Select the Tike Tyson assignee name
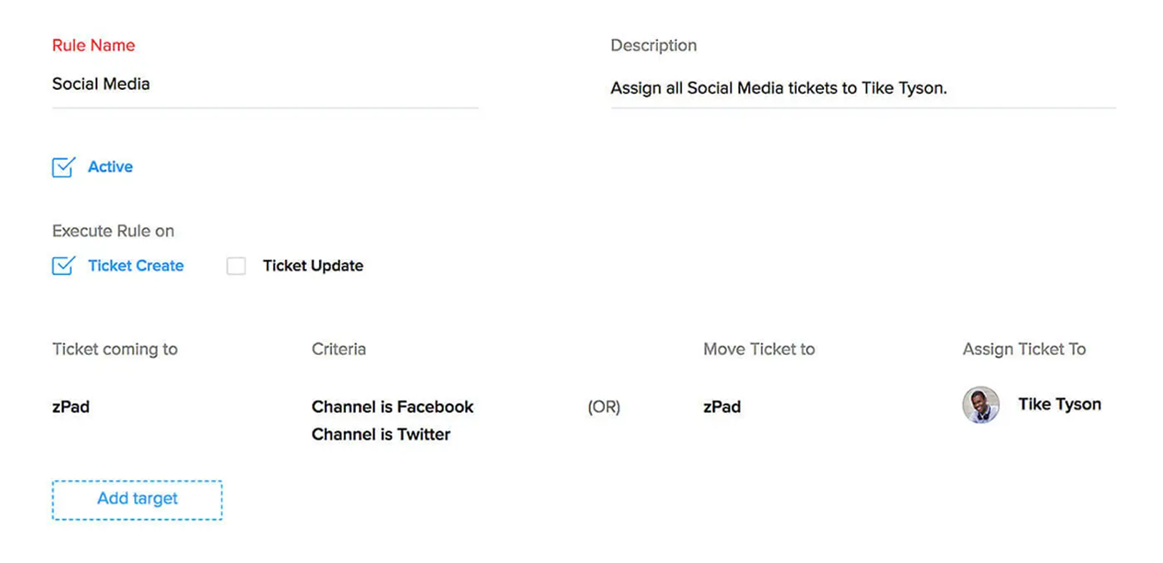This screenshot has height=563, width=1163. (1059, 404)
